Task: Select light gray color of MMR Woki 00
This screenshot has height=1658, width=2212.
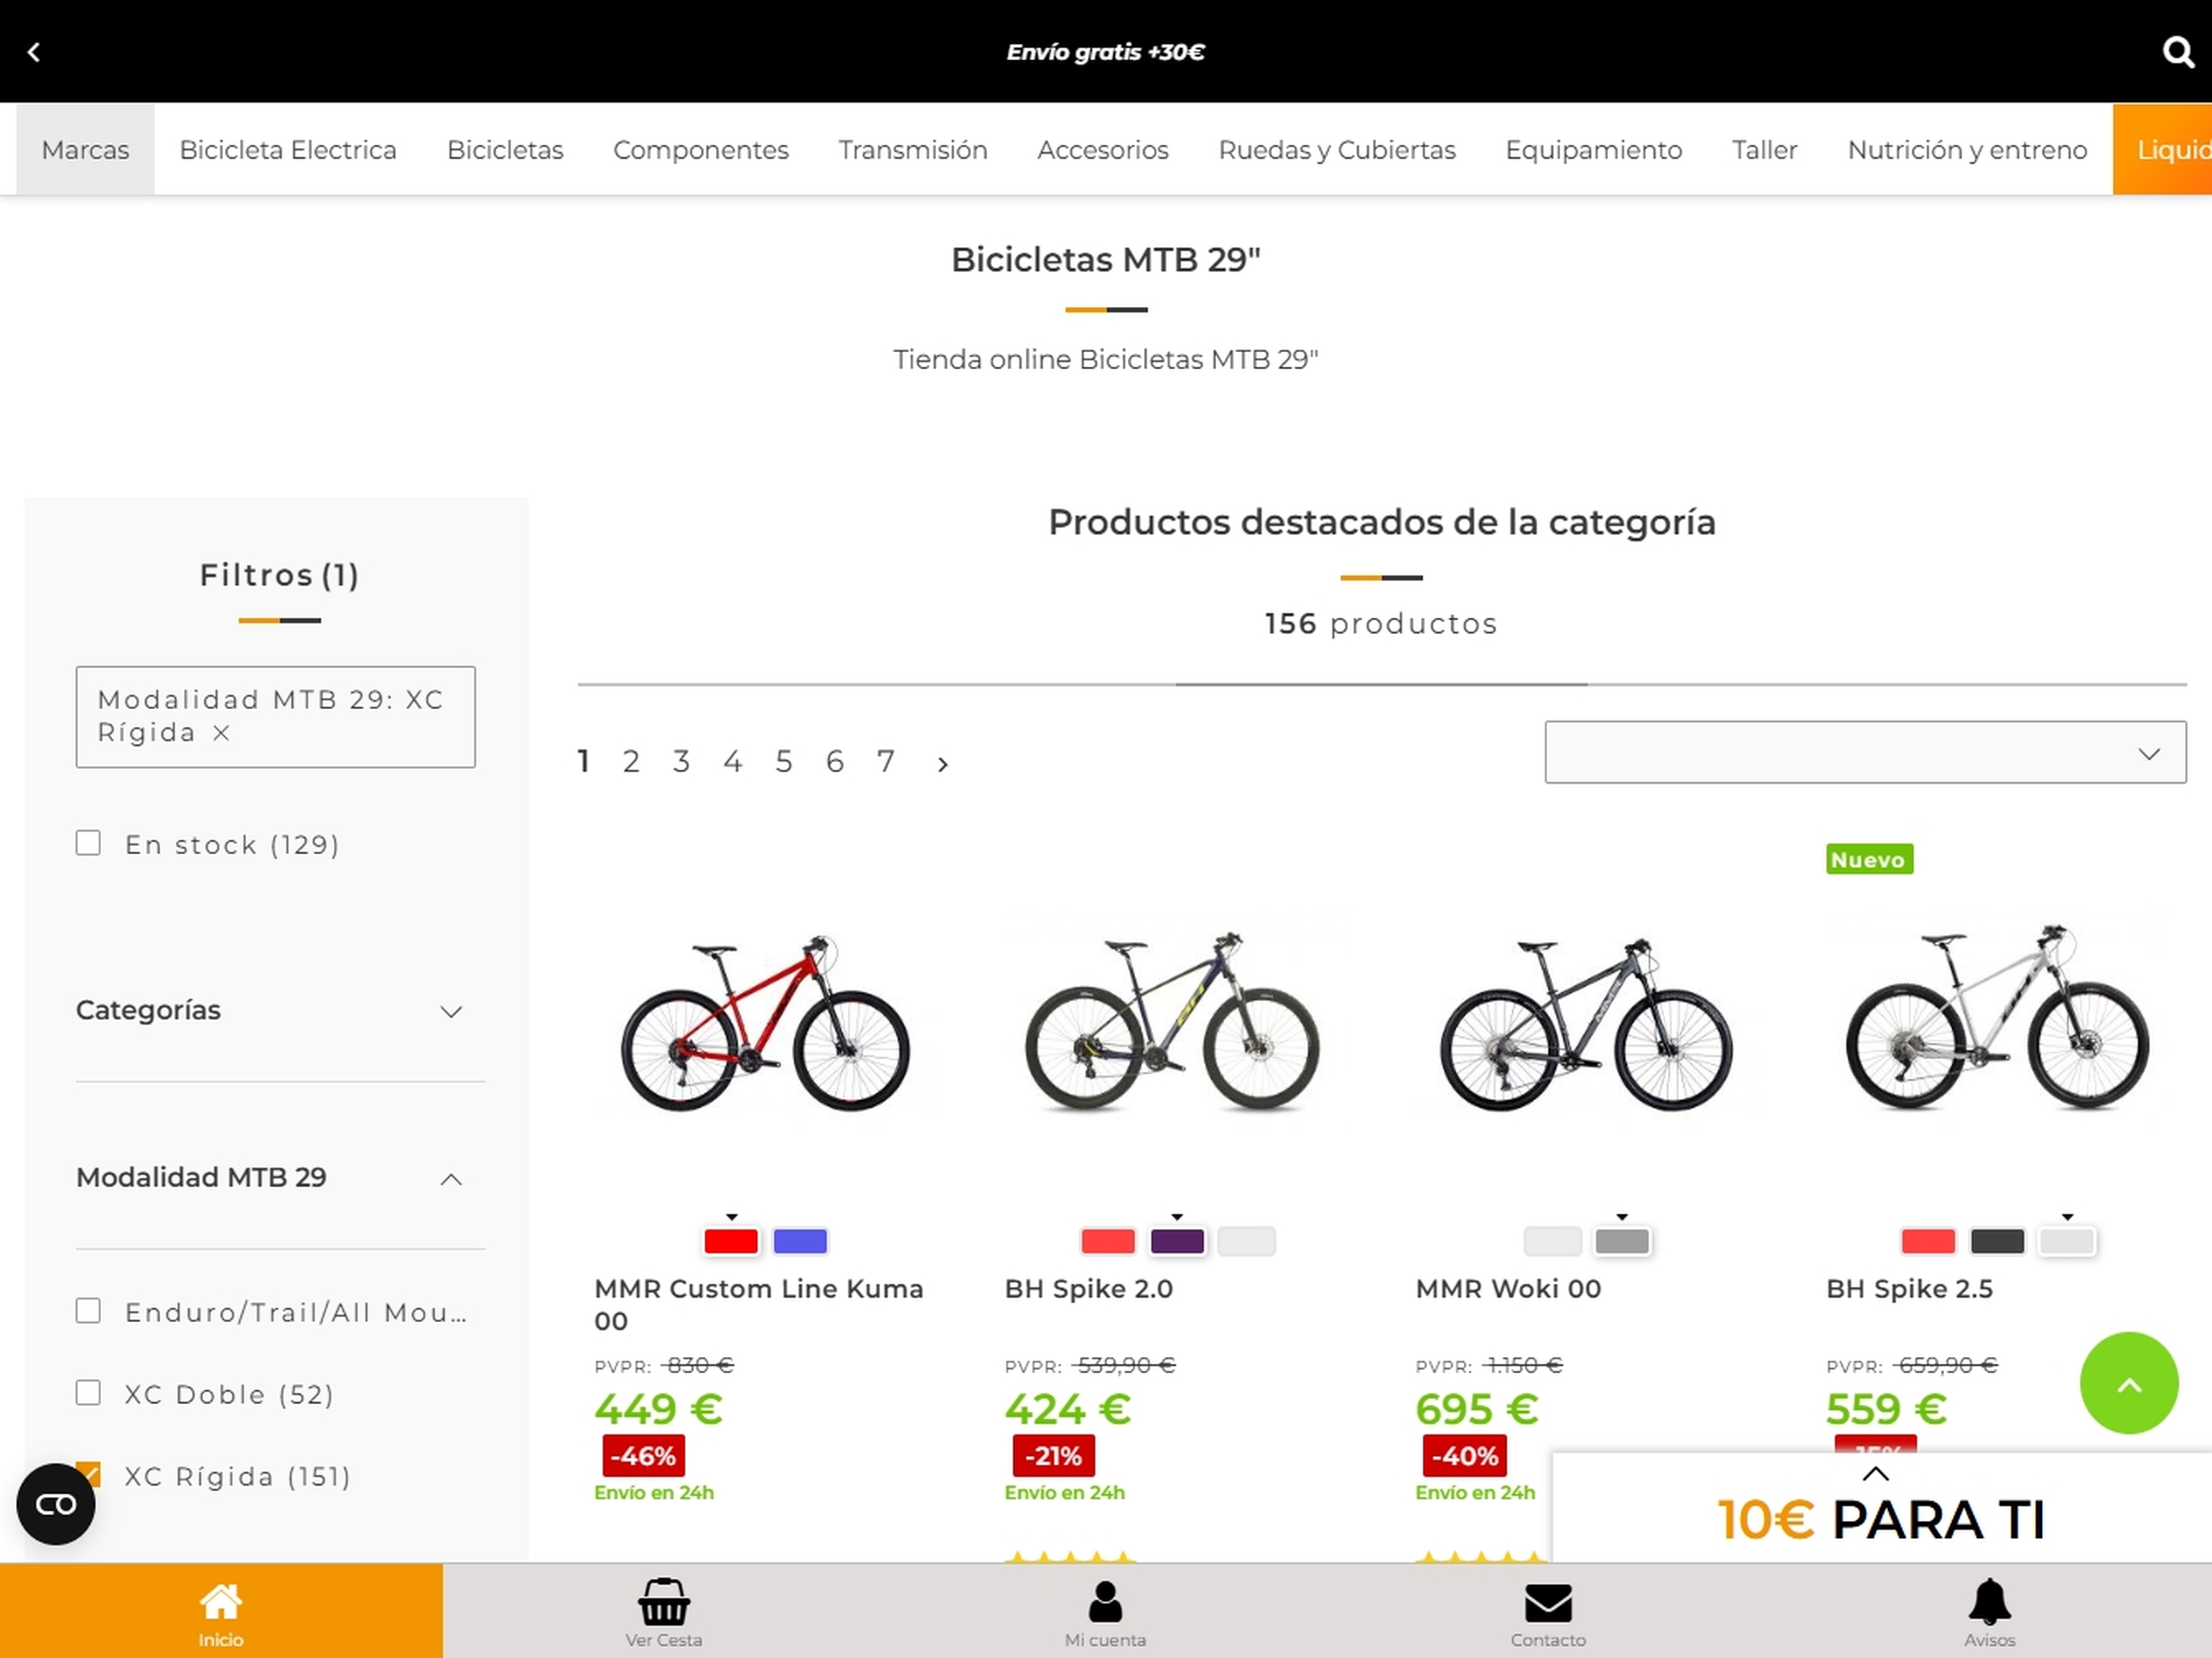Action: (x=1553, y=1241)
